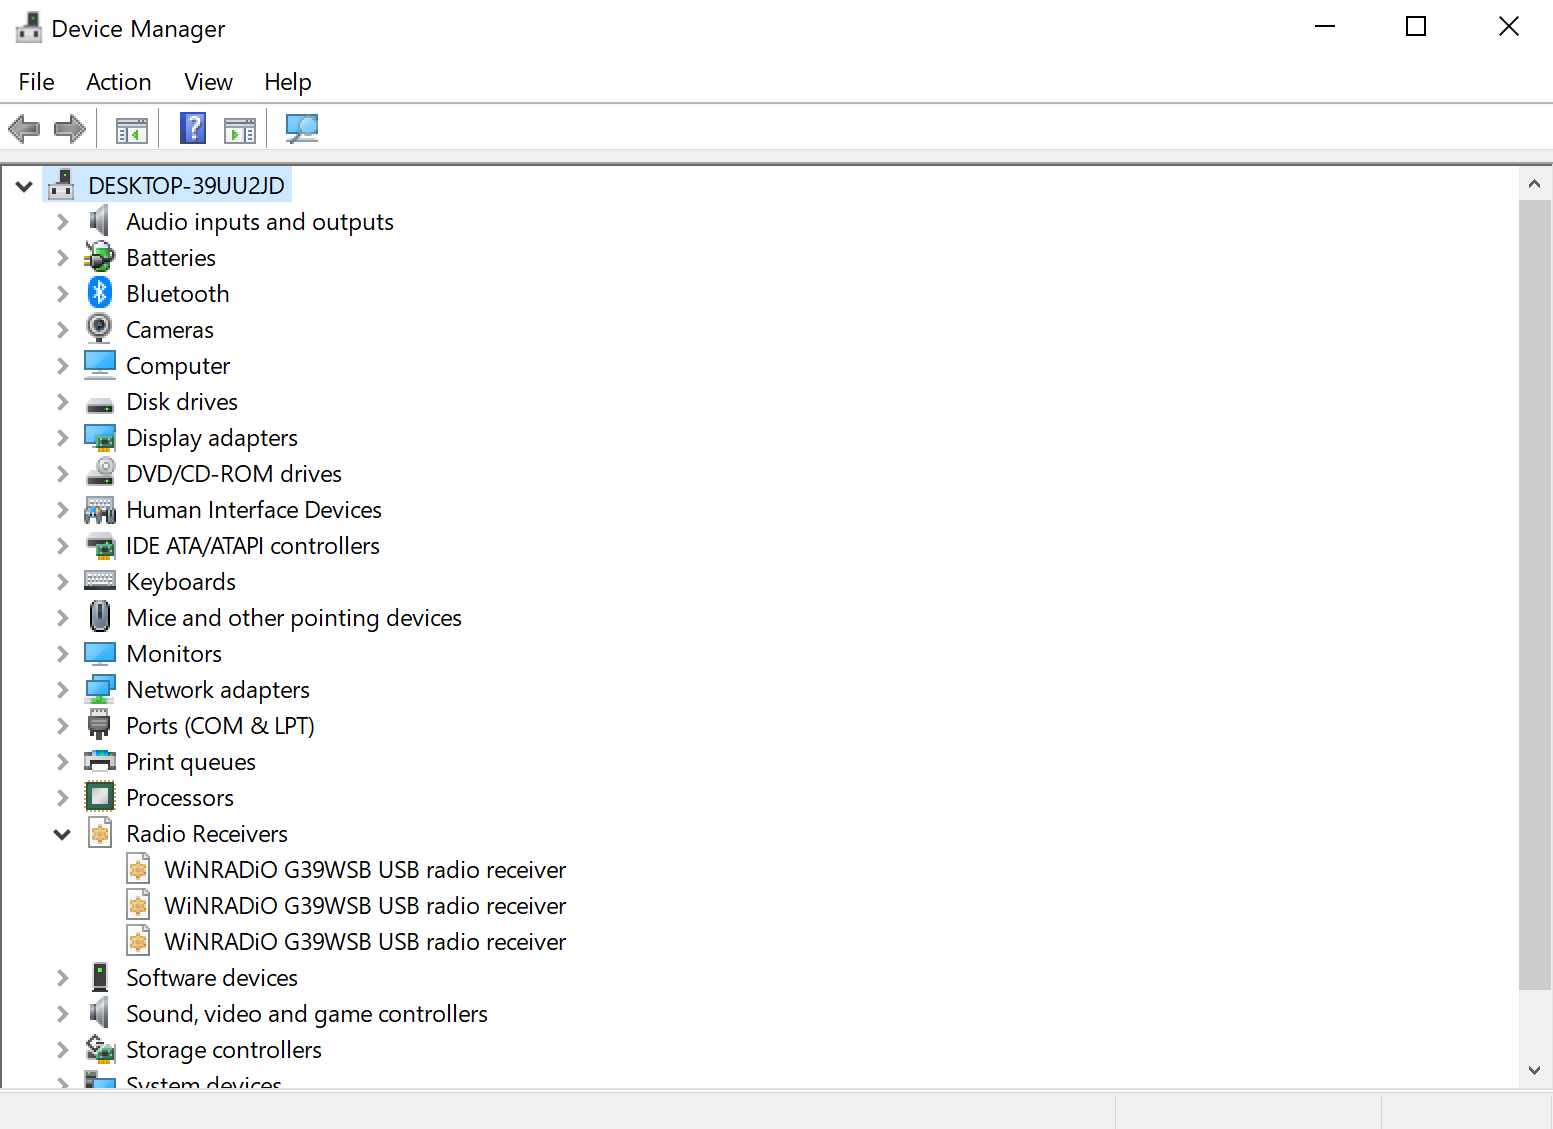This screenshot has width=1553, height=1129.
Task: Click the Disk drives icon
Action: (100, 404)
